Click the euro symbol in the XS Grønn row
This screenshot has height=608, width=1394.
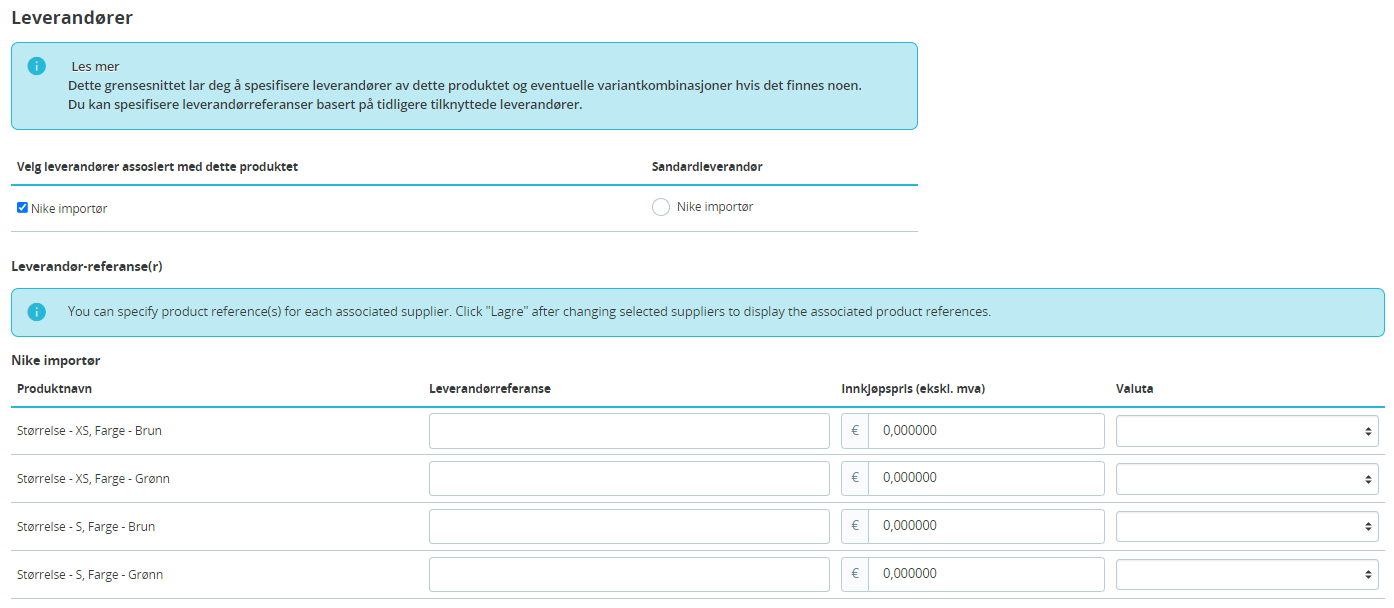point(855,479)
